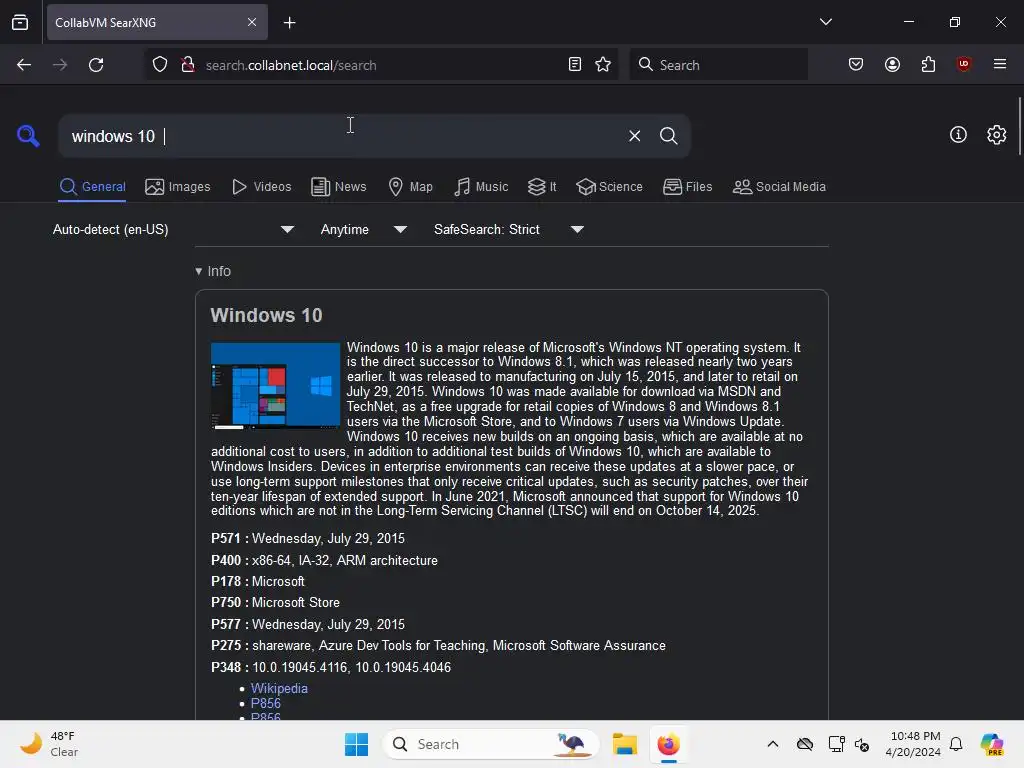Click the muted volume tray icon
The width and height of the screenshot is (1024, 768).
[862, 744]
